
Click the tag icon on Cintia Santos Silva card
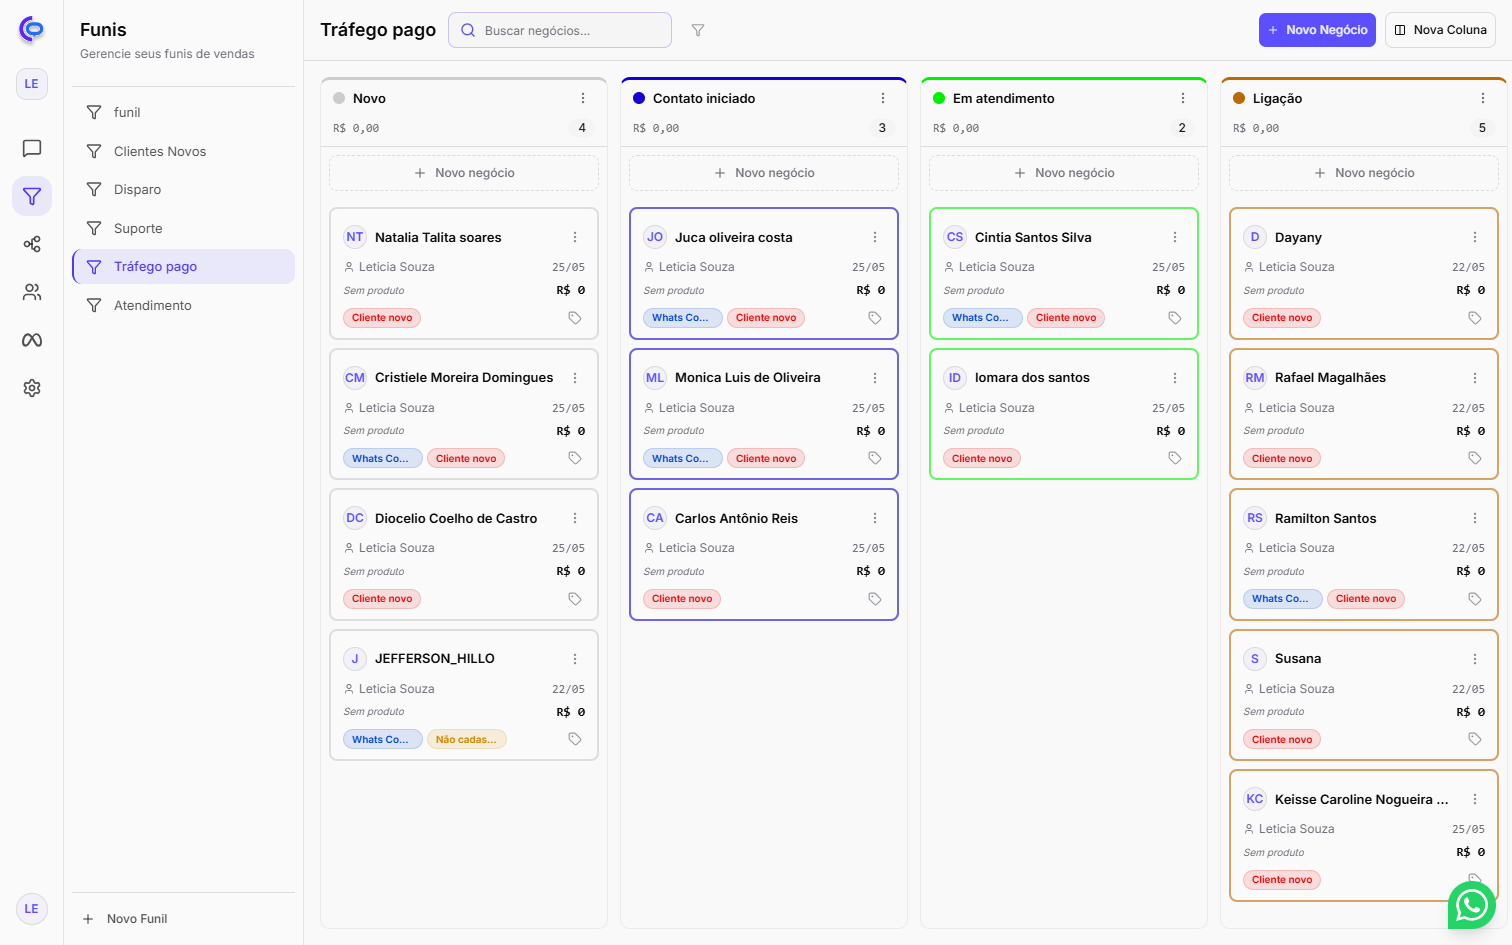click(1175, 318)
